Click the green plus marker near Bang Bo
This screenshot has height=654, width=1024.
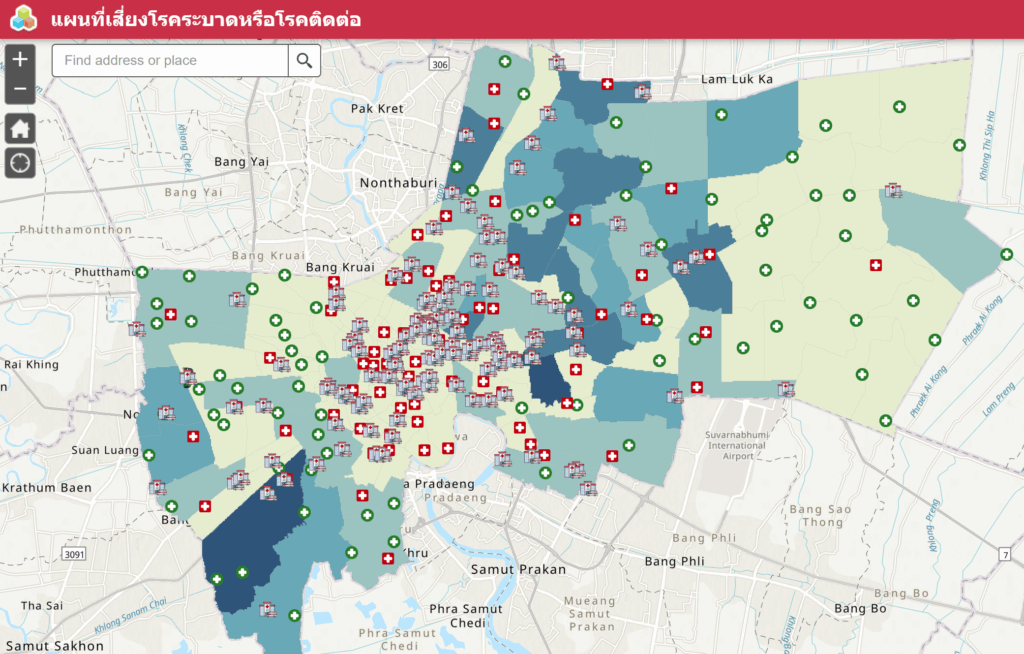click(x=885, y=419)
